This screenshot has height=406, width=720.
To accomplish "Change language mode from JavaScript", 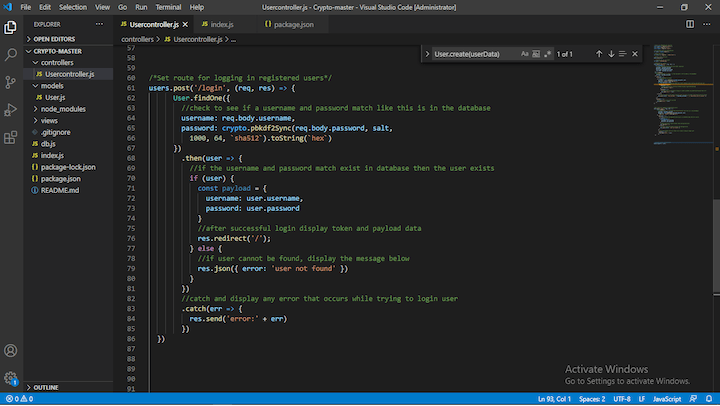I will click(667, 399).
